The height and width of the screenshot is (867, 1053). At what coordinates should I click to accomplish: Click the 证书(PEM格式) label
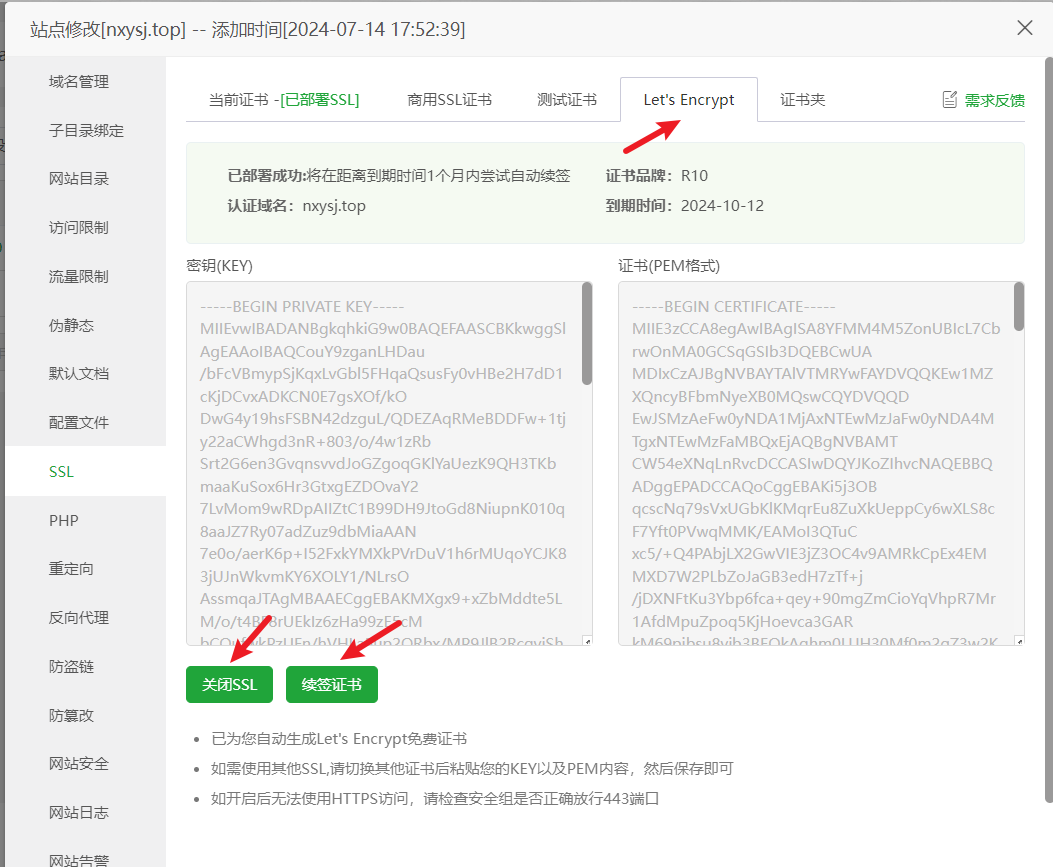(669, 266)
